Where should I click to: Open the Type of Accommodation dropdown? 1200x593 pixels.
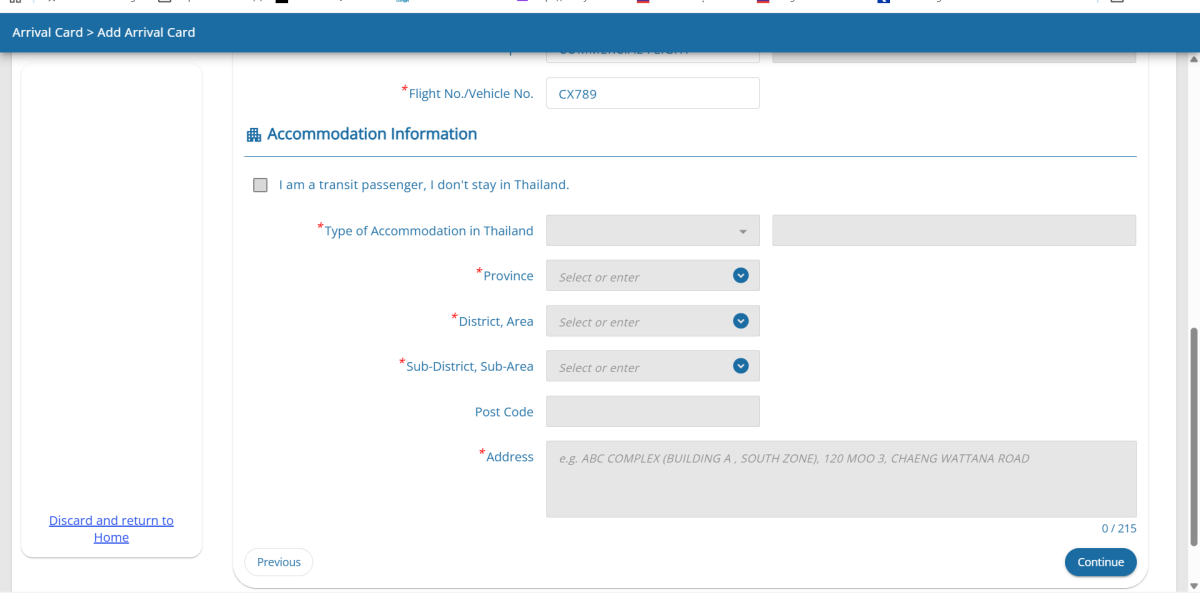pos(652,231)
